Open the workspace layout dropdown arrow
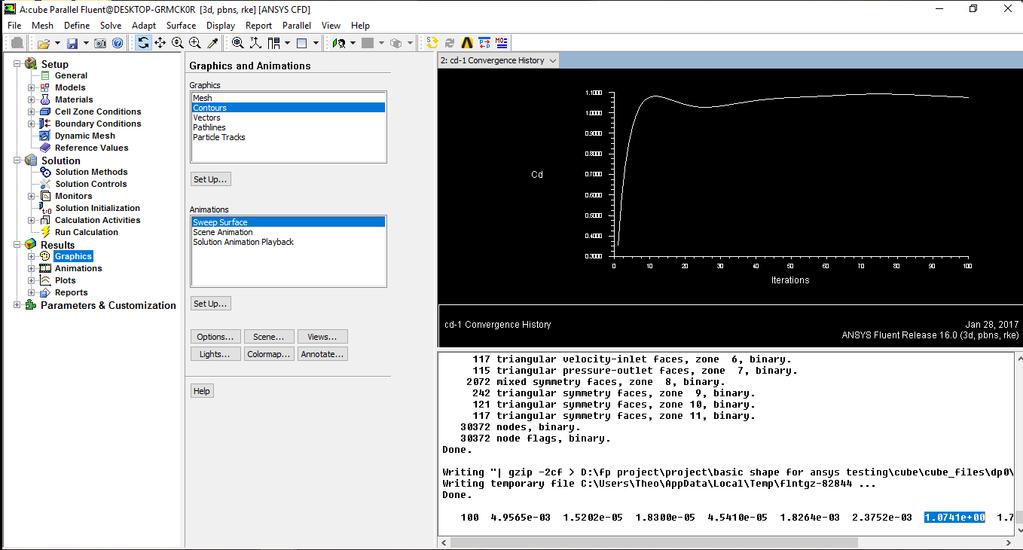 287,43
